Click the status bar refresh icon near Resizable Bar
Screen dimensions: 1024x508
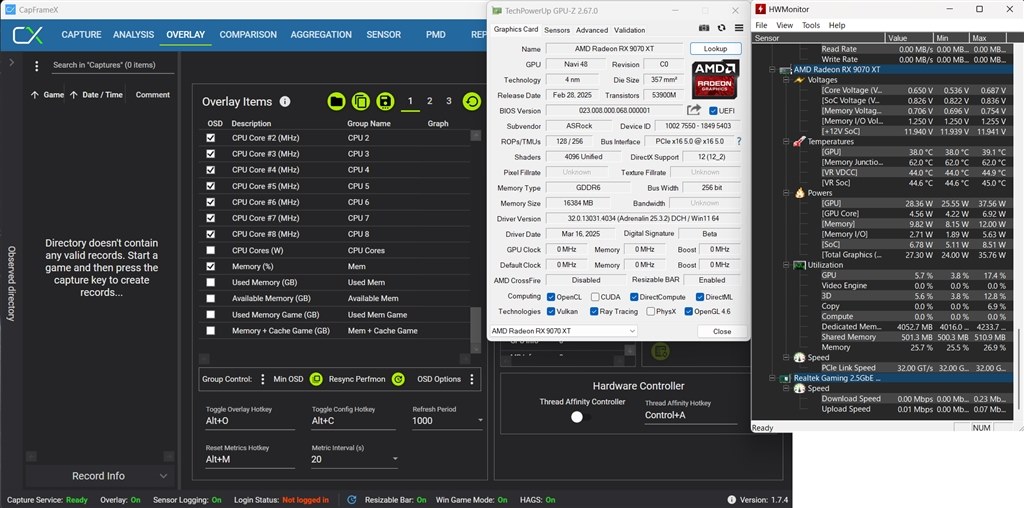(x=351, y=500)
